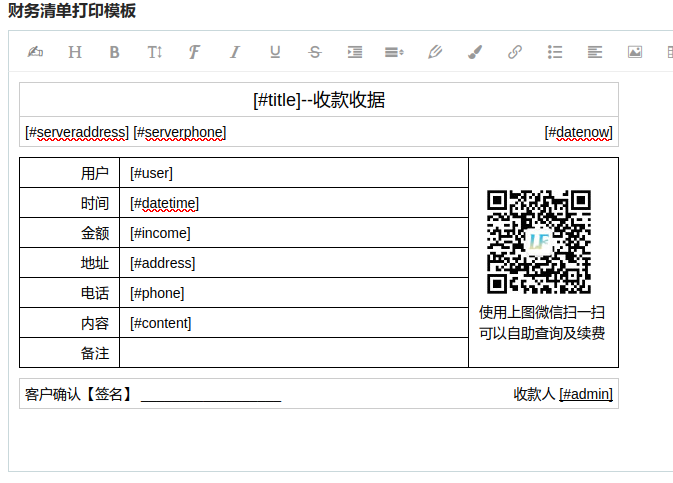Click the indent tool icon
Image resolution: width=673 pixels, height=483 pixels.
(355, 52)
